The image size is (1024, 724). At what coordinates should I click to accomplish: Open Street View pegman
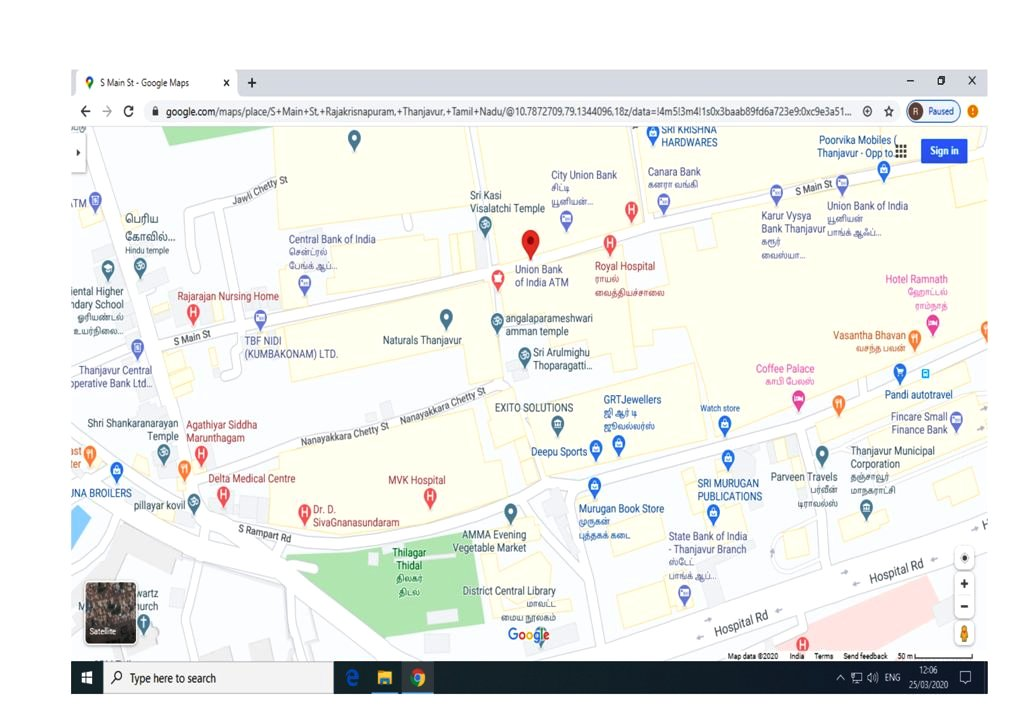(964, 634)
